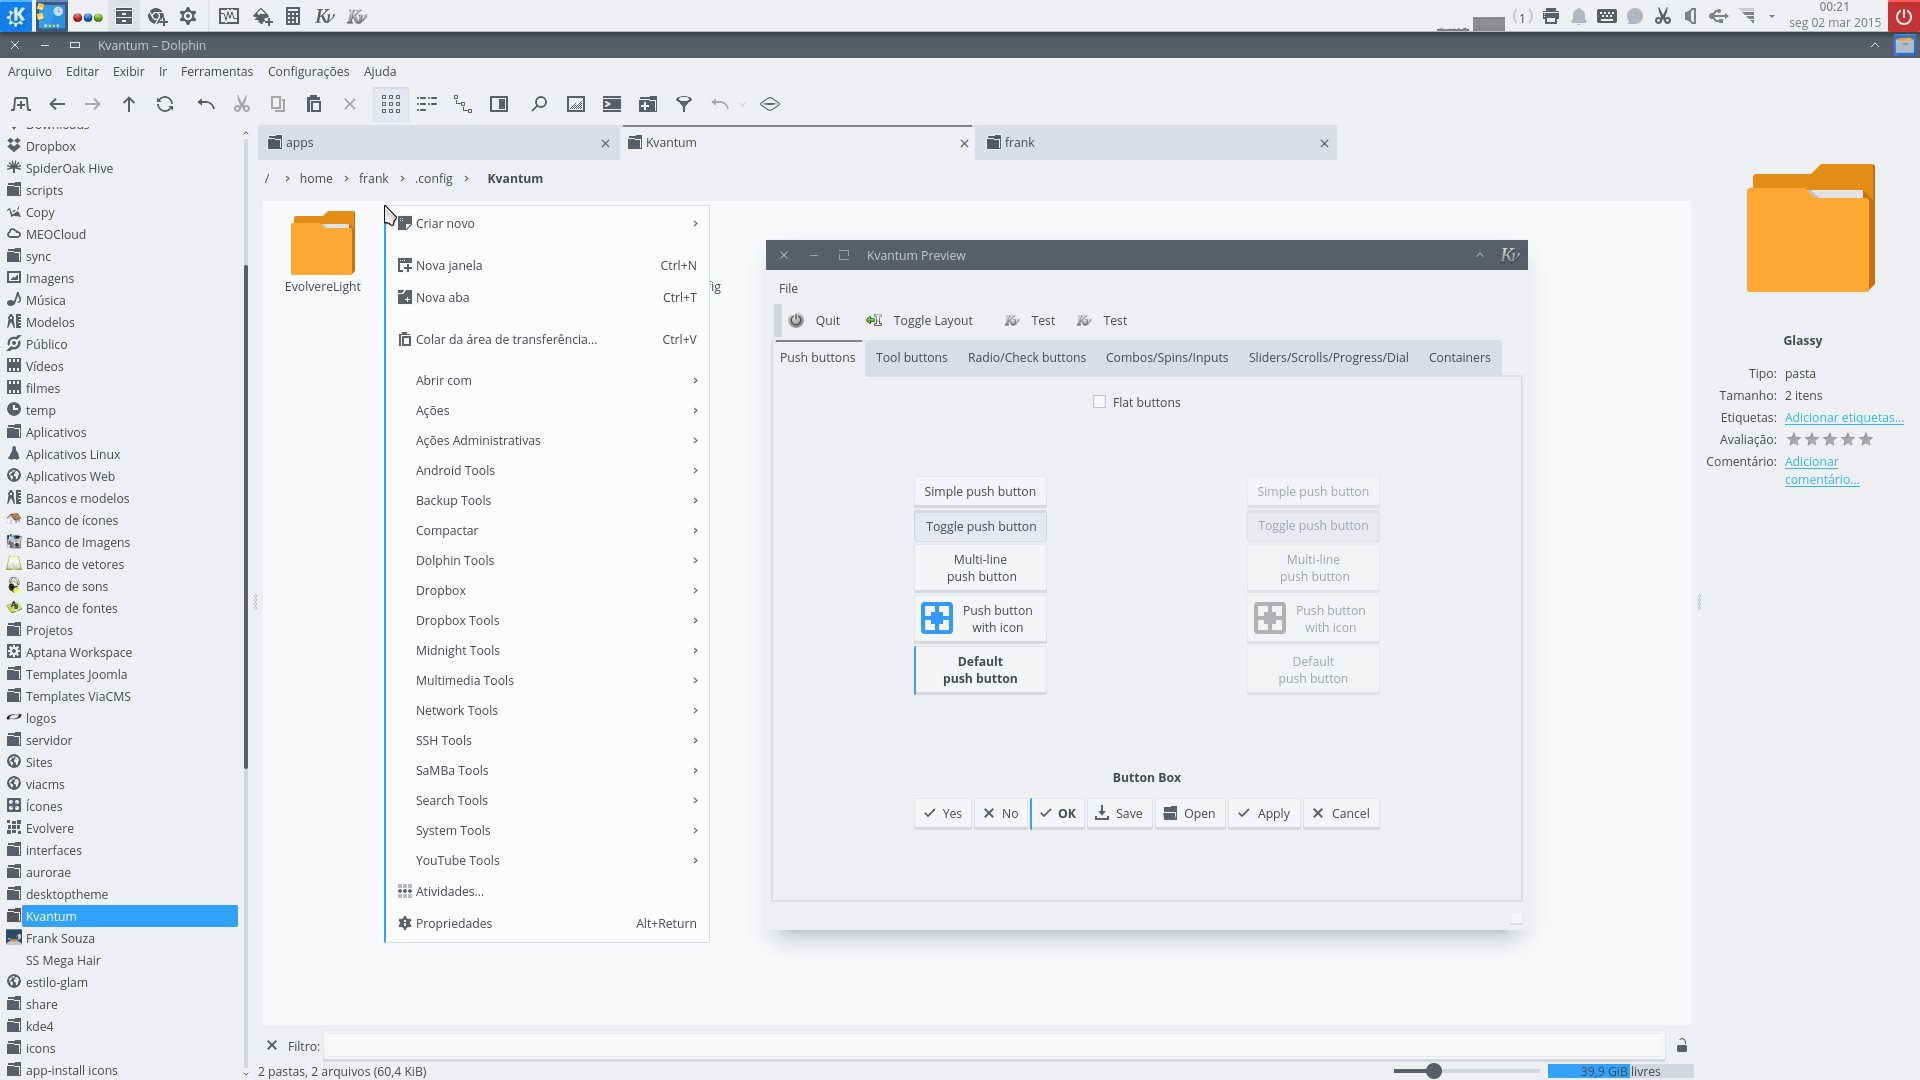Open the Ferramentas menu
Viewport: 1920px width, 1080px height.
pyautogui.click(x=217, y=71)
